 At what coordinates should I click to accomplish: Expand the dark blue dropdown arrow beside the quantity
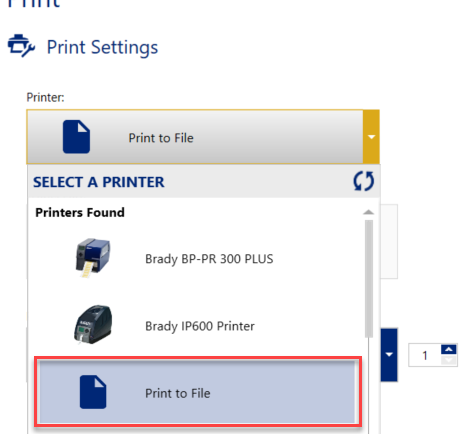389,355
